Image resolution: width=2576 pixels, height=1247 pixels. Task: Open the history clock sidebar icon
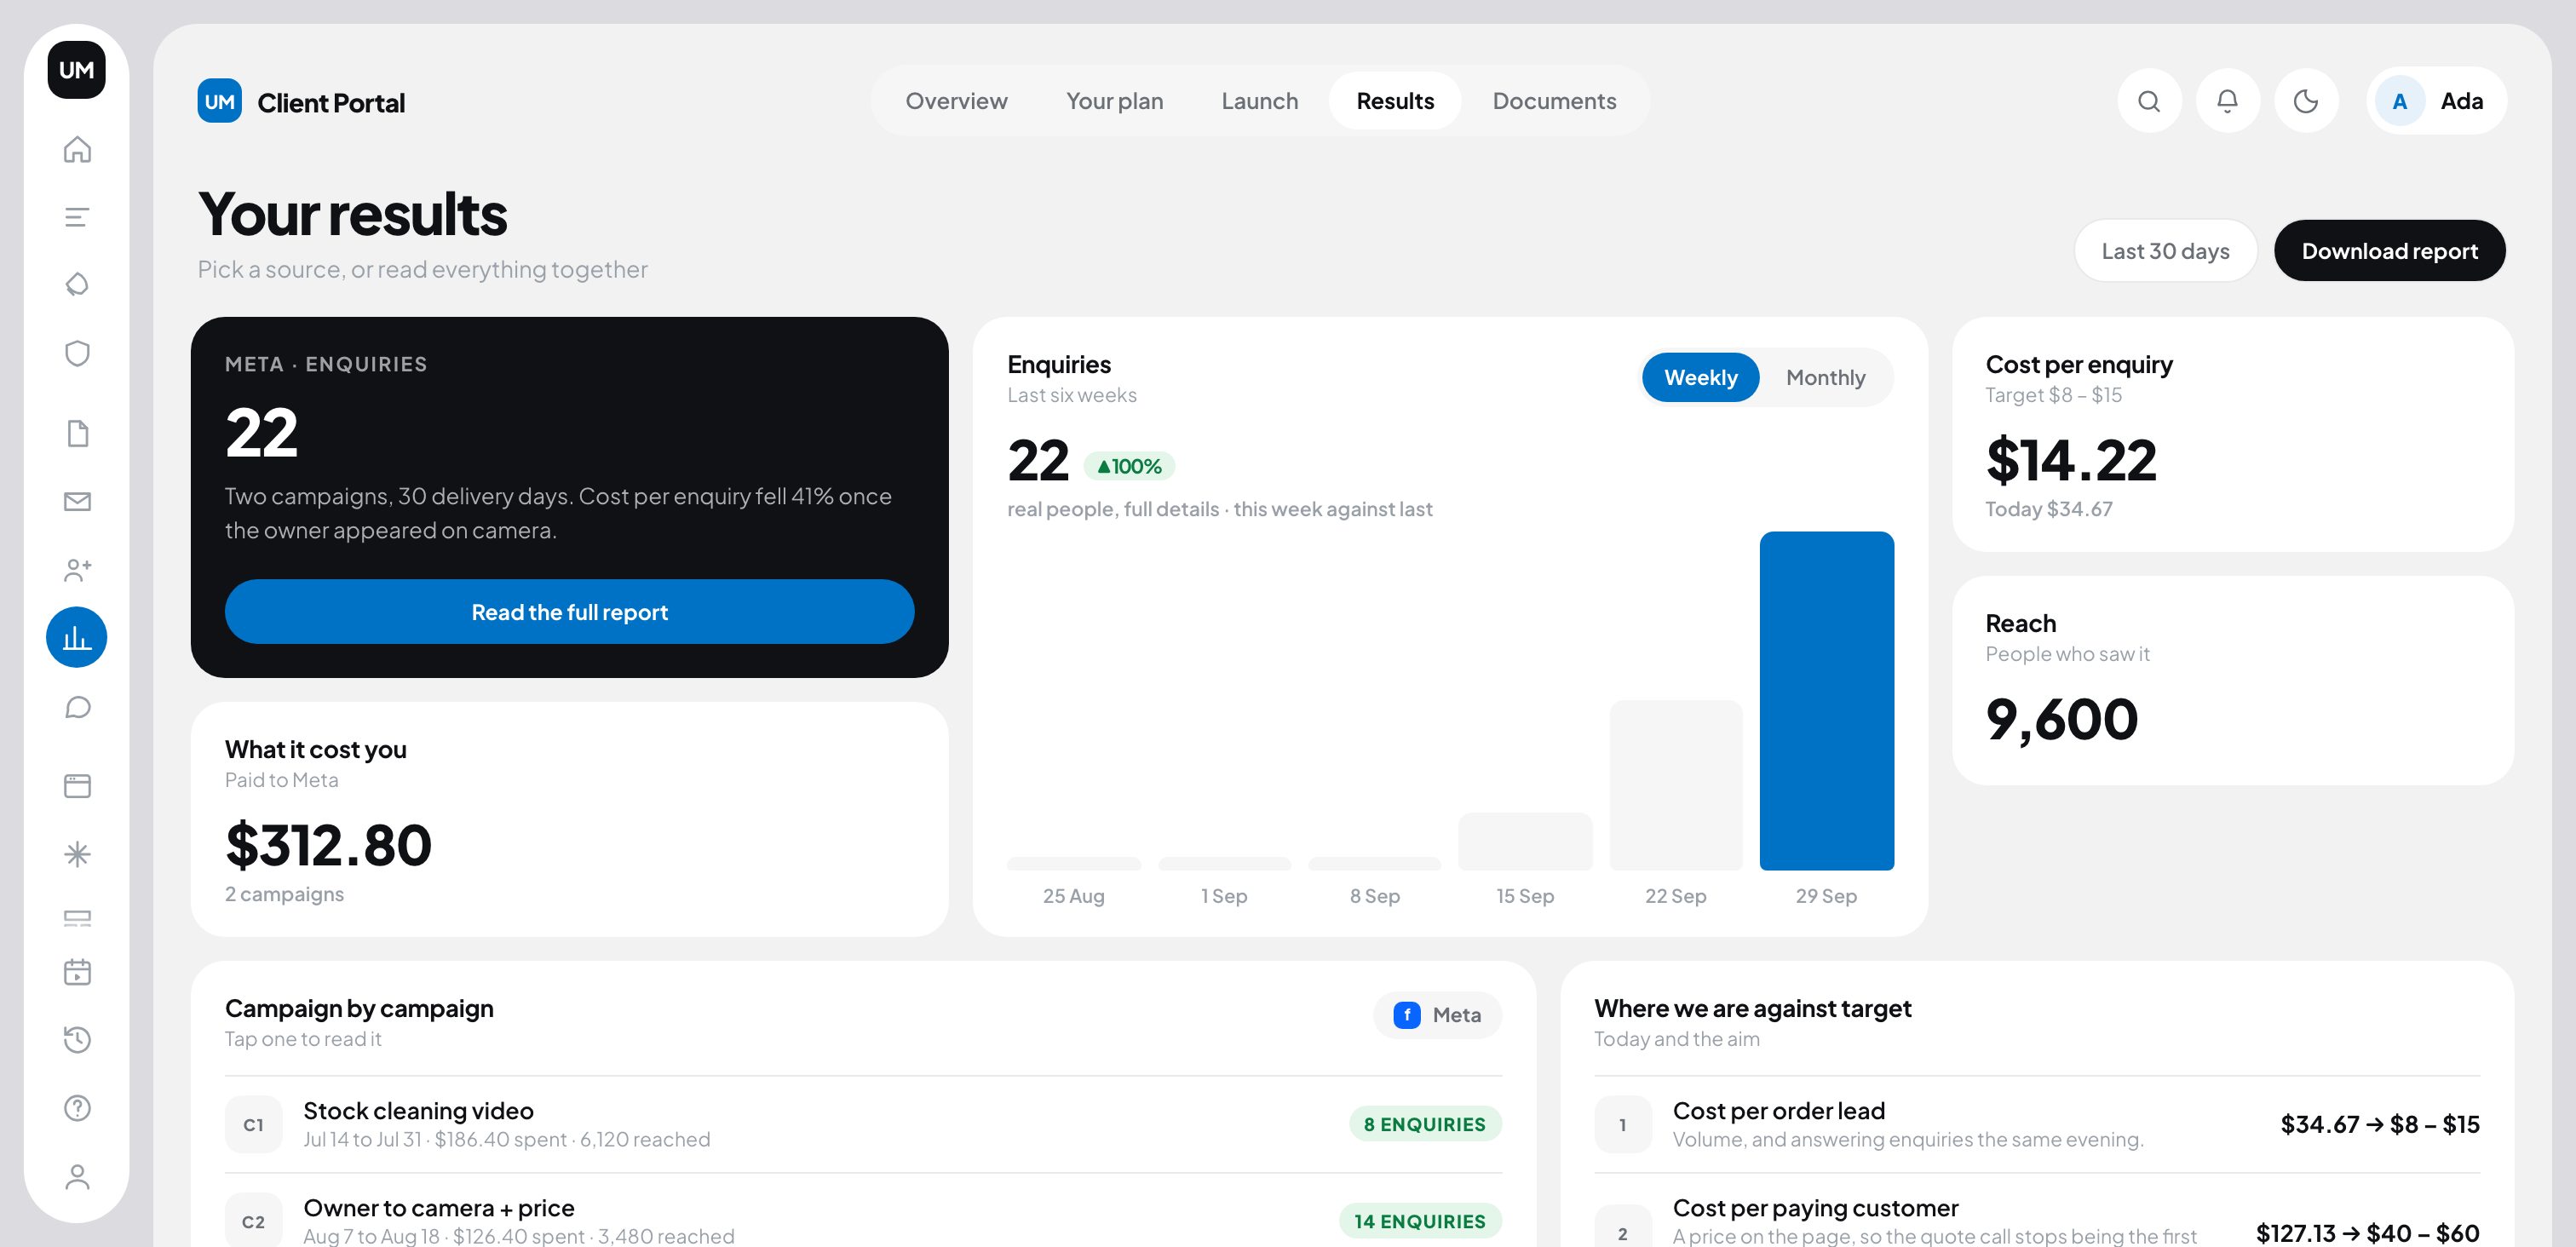(x=77, y=1039)
